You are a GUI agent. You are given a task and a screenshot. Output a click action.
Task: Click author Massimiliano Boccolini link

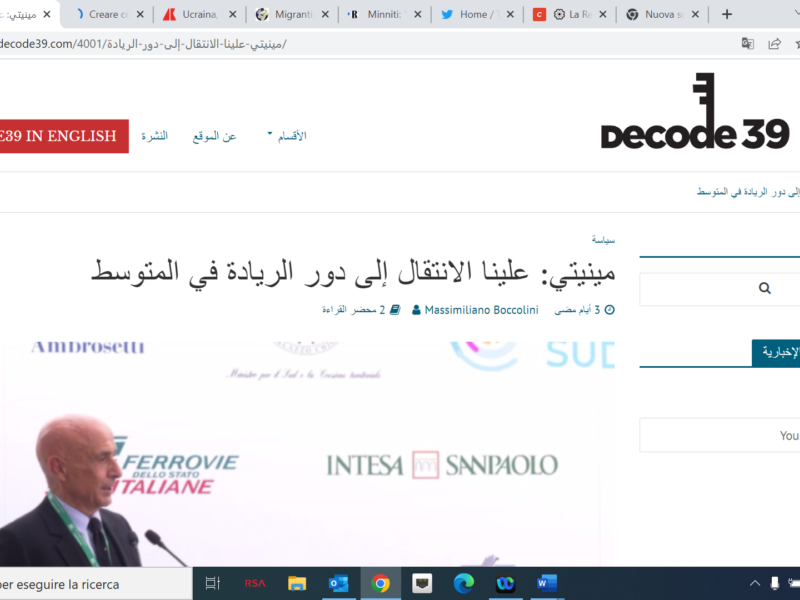pyautogui.click(x=481, y=310)
